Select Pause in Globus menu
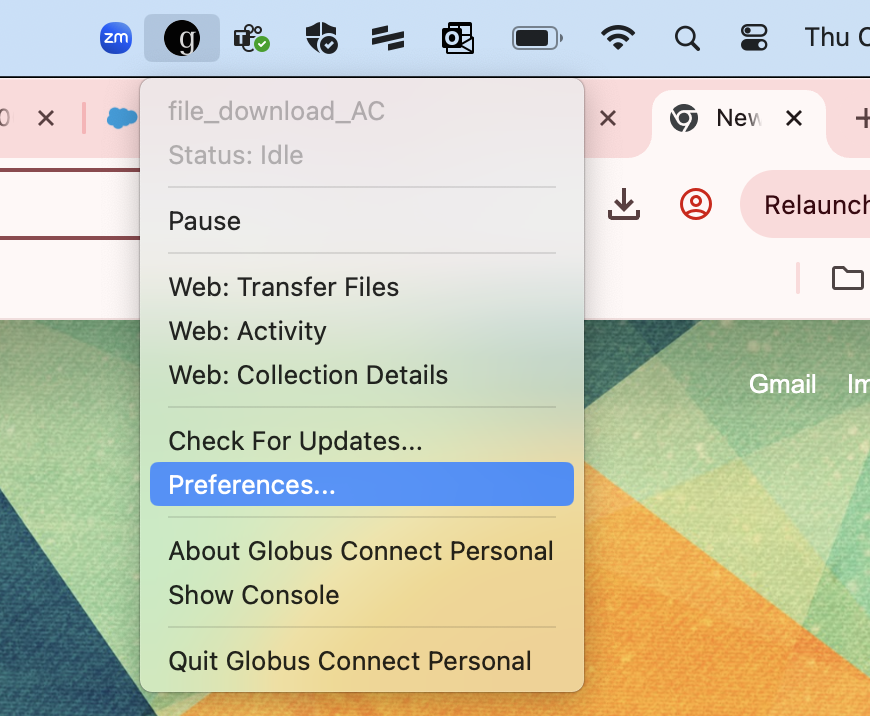Image resolution: width=870 pixels, height=716 pixels. (362, 221)
